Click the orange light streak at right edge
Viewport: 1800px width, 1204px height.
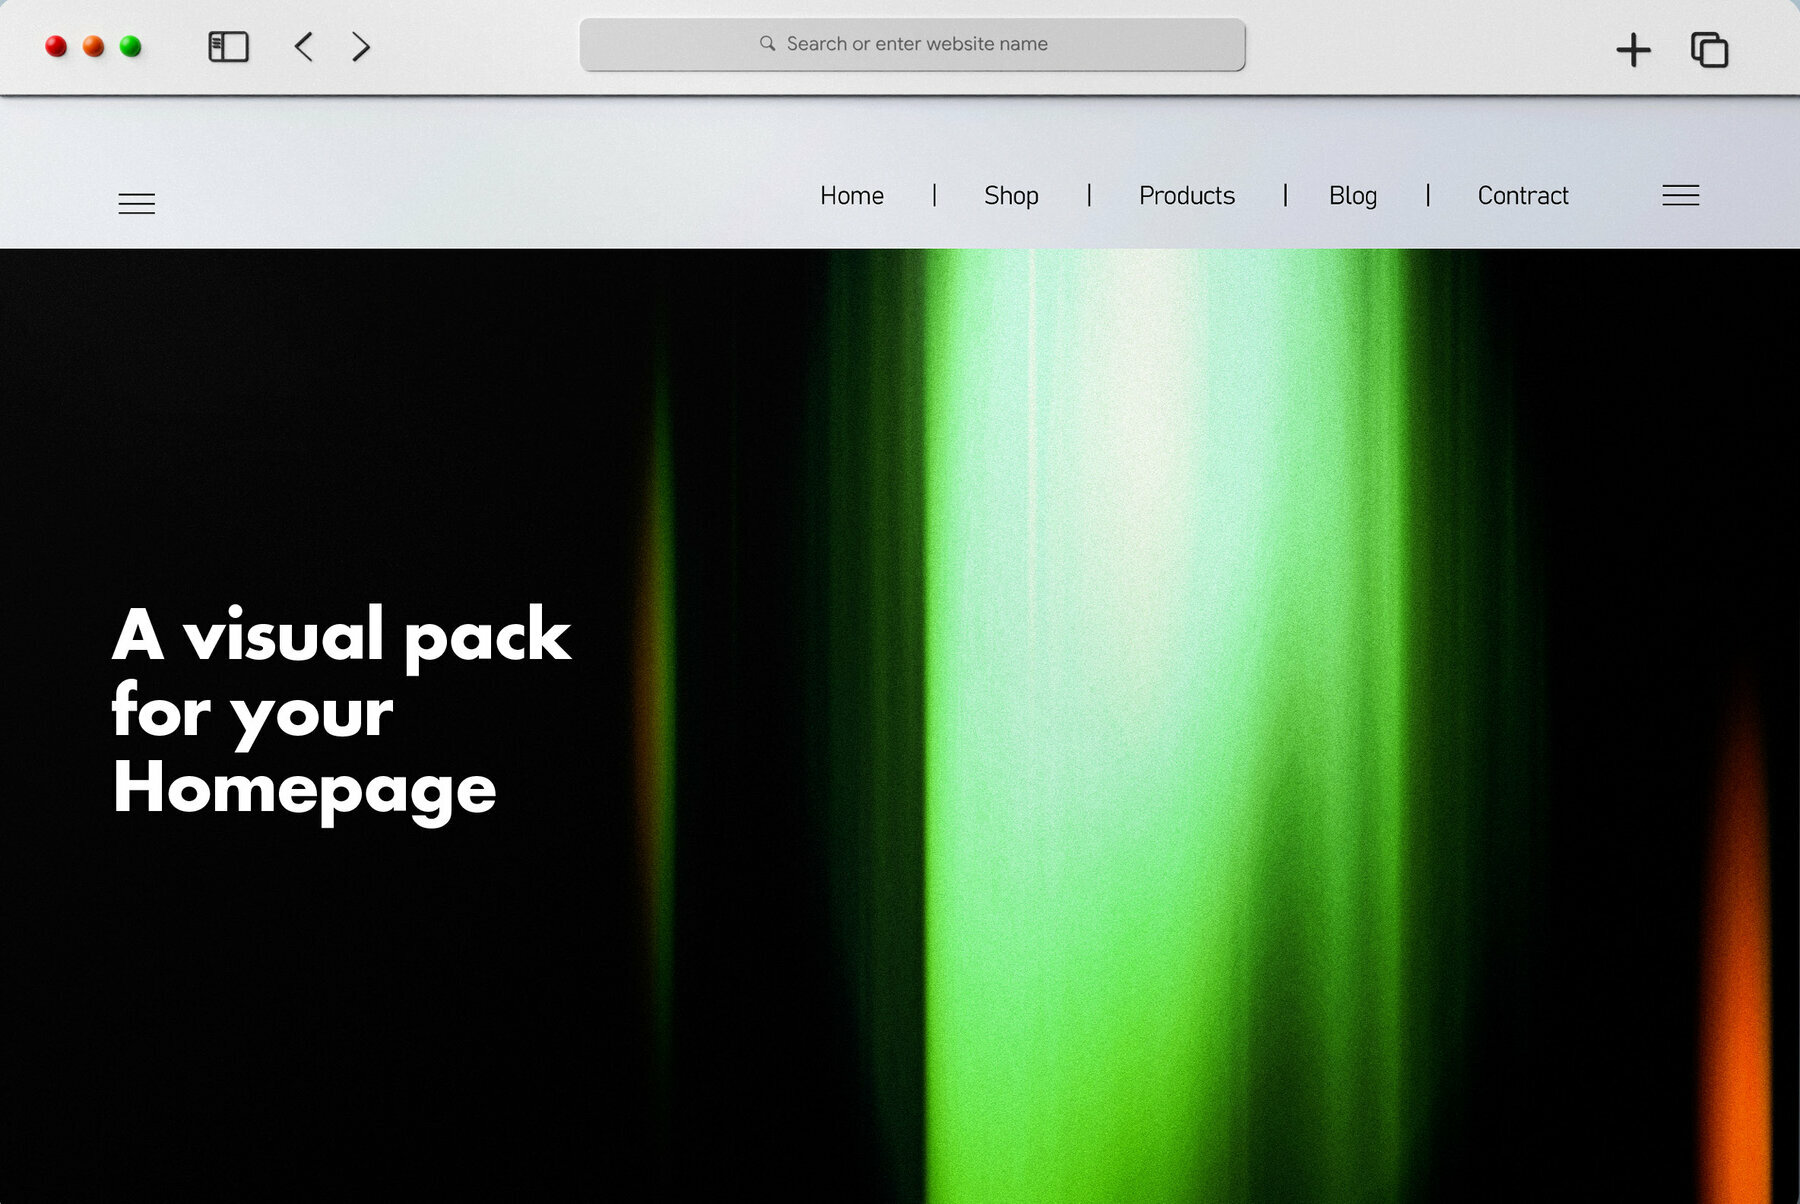click(x=1740, y=950)
